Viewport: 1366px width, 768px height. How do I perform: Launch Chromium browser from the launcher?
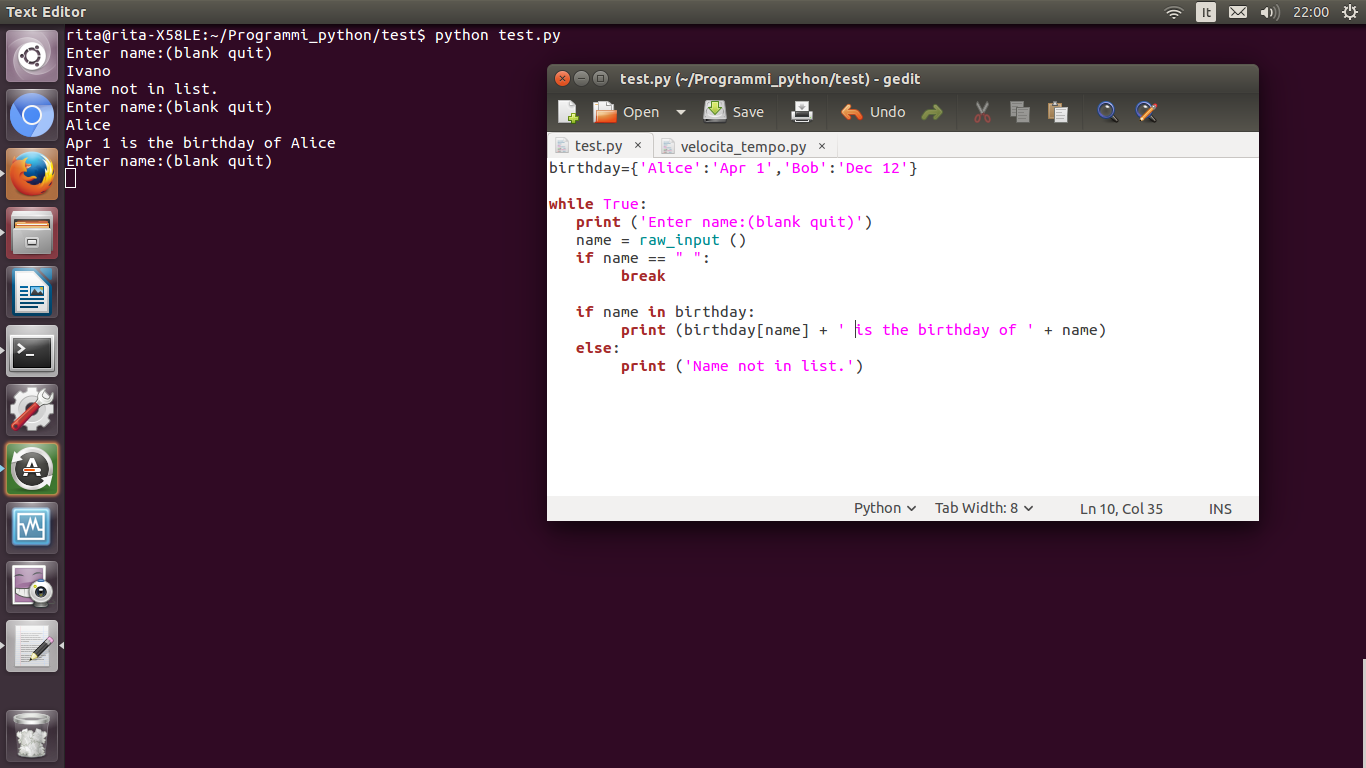pos(32,115)
